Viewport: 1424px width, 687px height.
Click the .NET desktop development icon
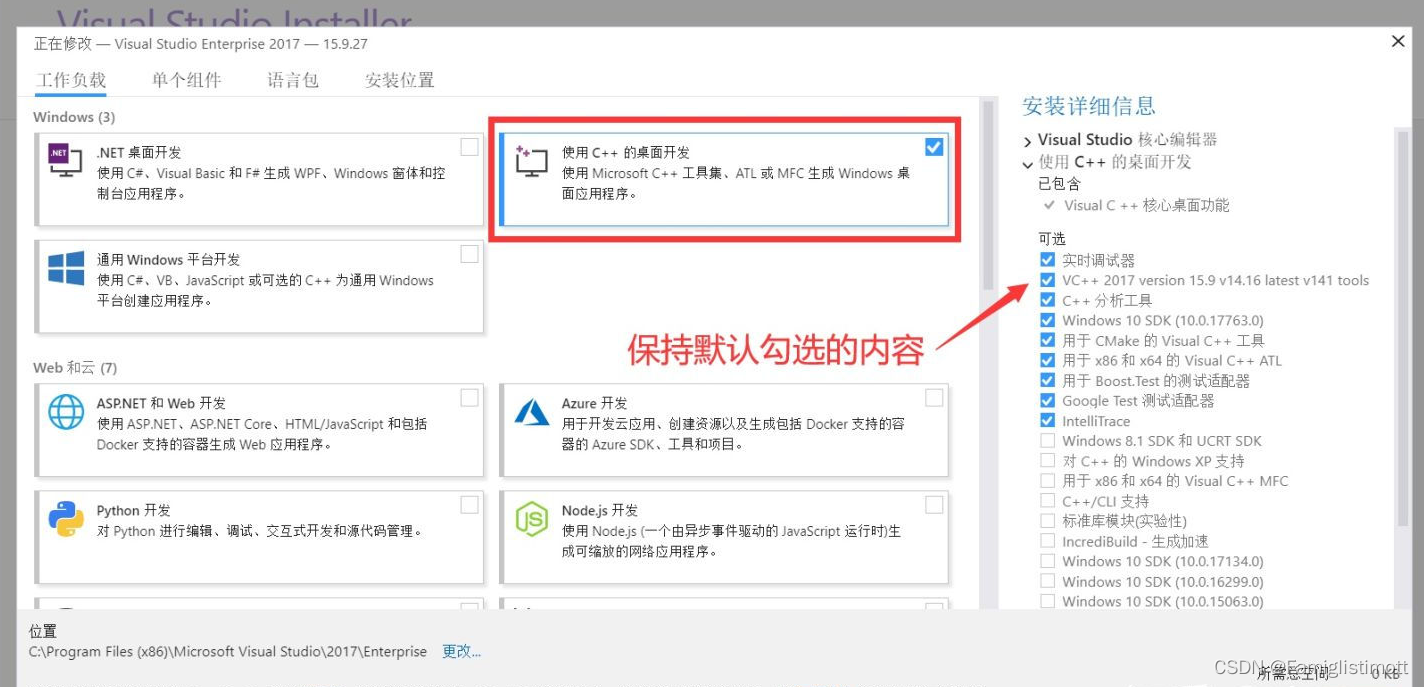(65, 159)
